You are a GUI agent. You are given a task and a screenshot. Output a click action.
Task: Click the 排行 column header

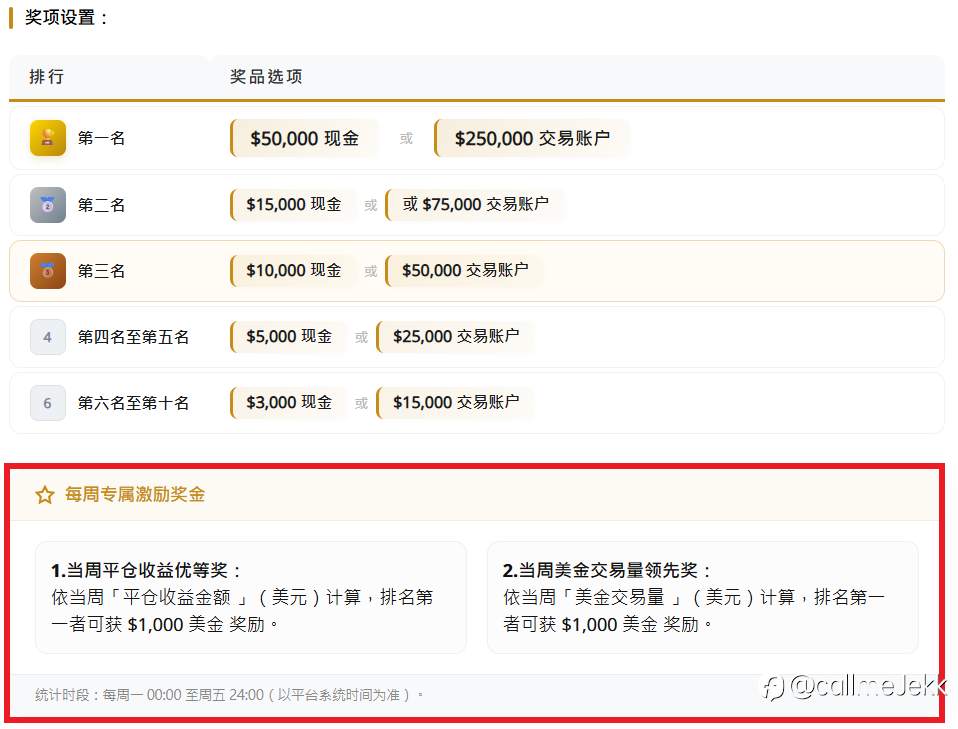(46, 76)
